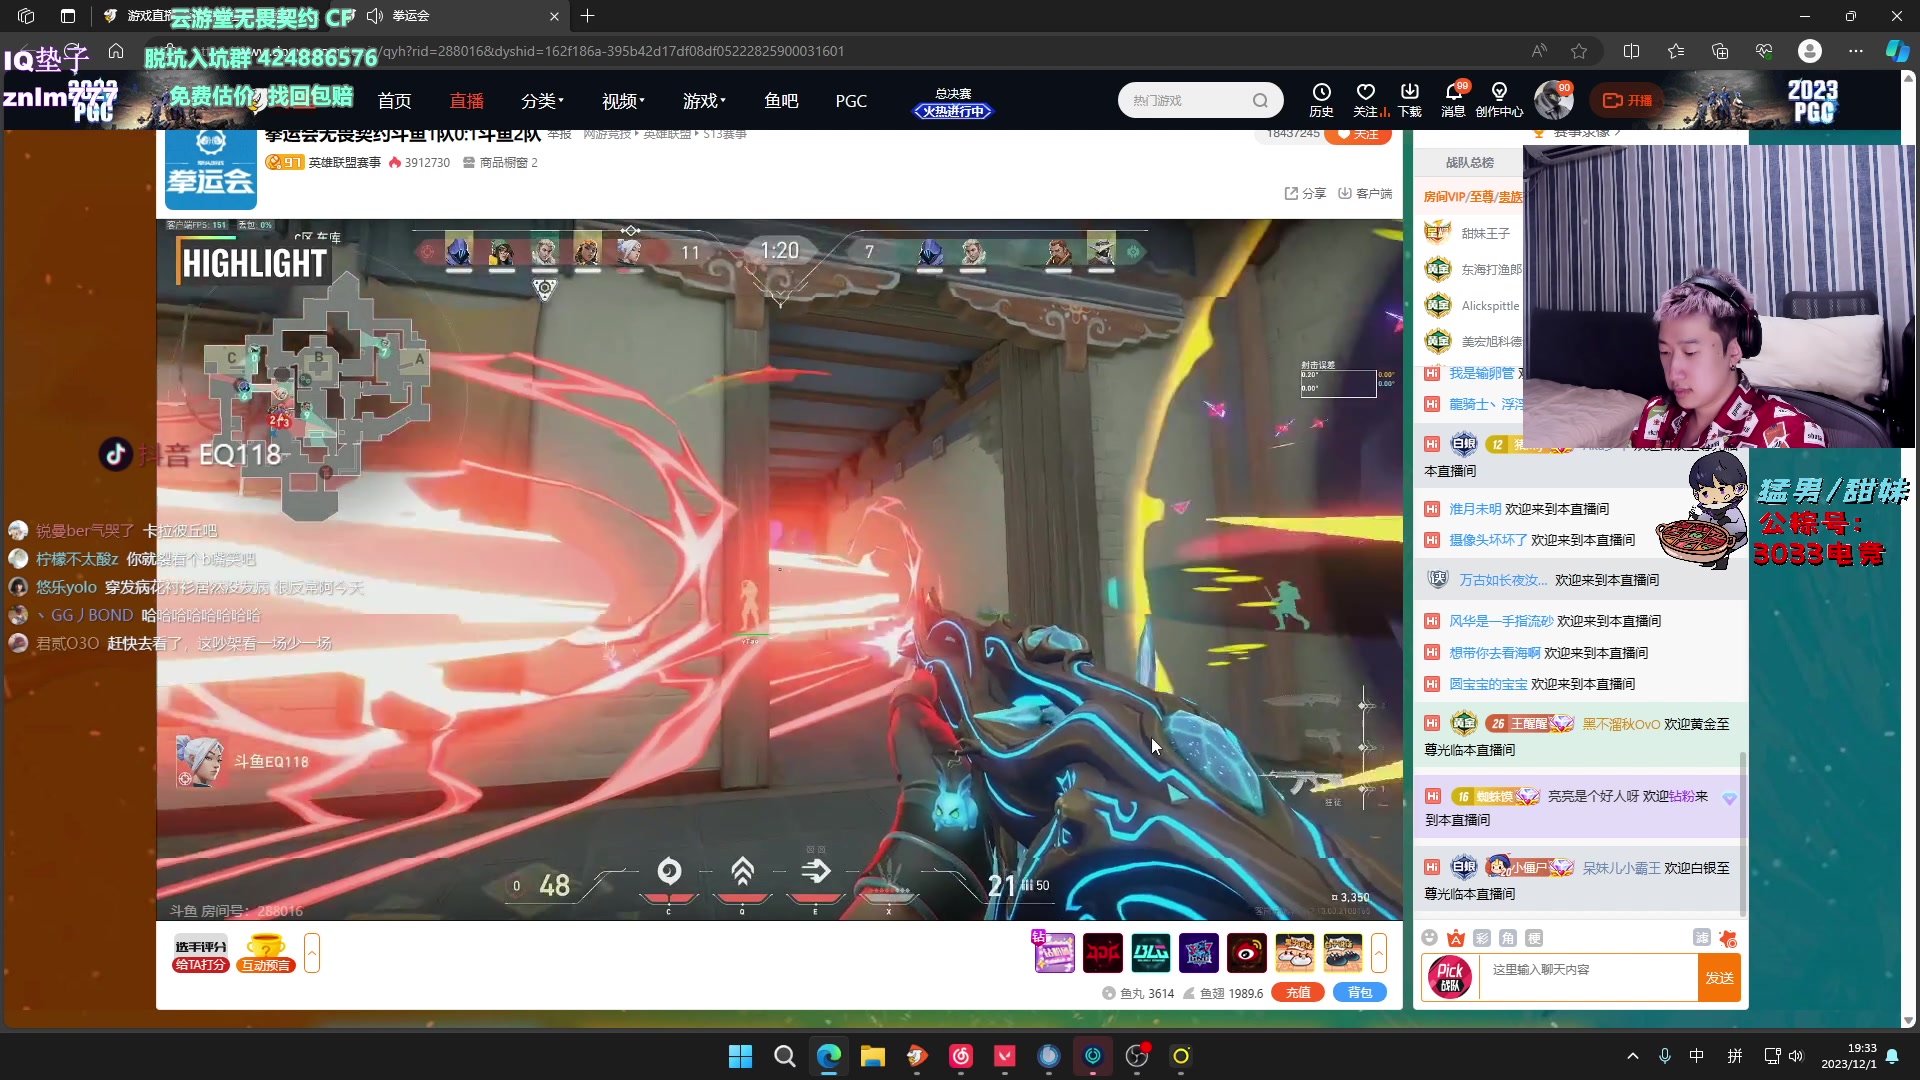This screenshot has width=1920, height=1080.
Task: Click username Alickspittle in VIP list
Action: pos(1490,306)
